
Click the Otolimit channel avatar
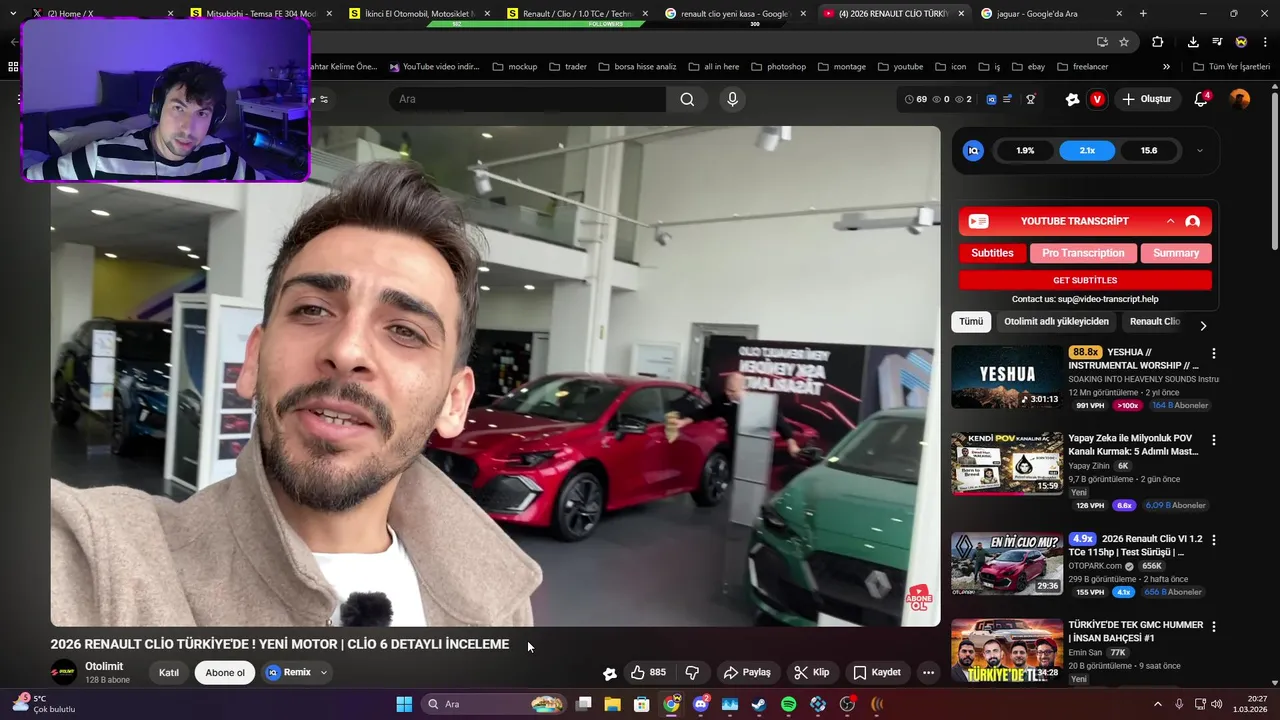point(63,672)
